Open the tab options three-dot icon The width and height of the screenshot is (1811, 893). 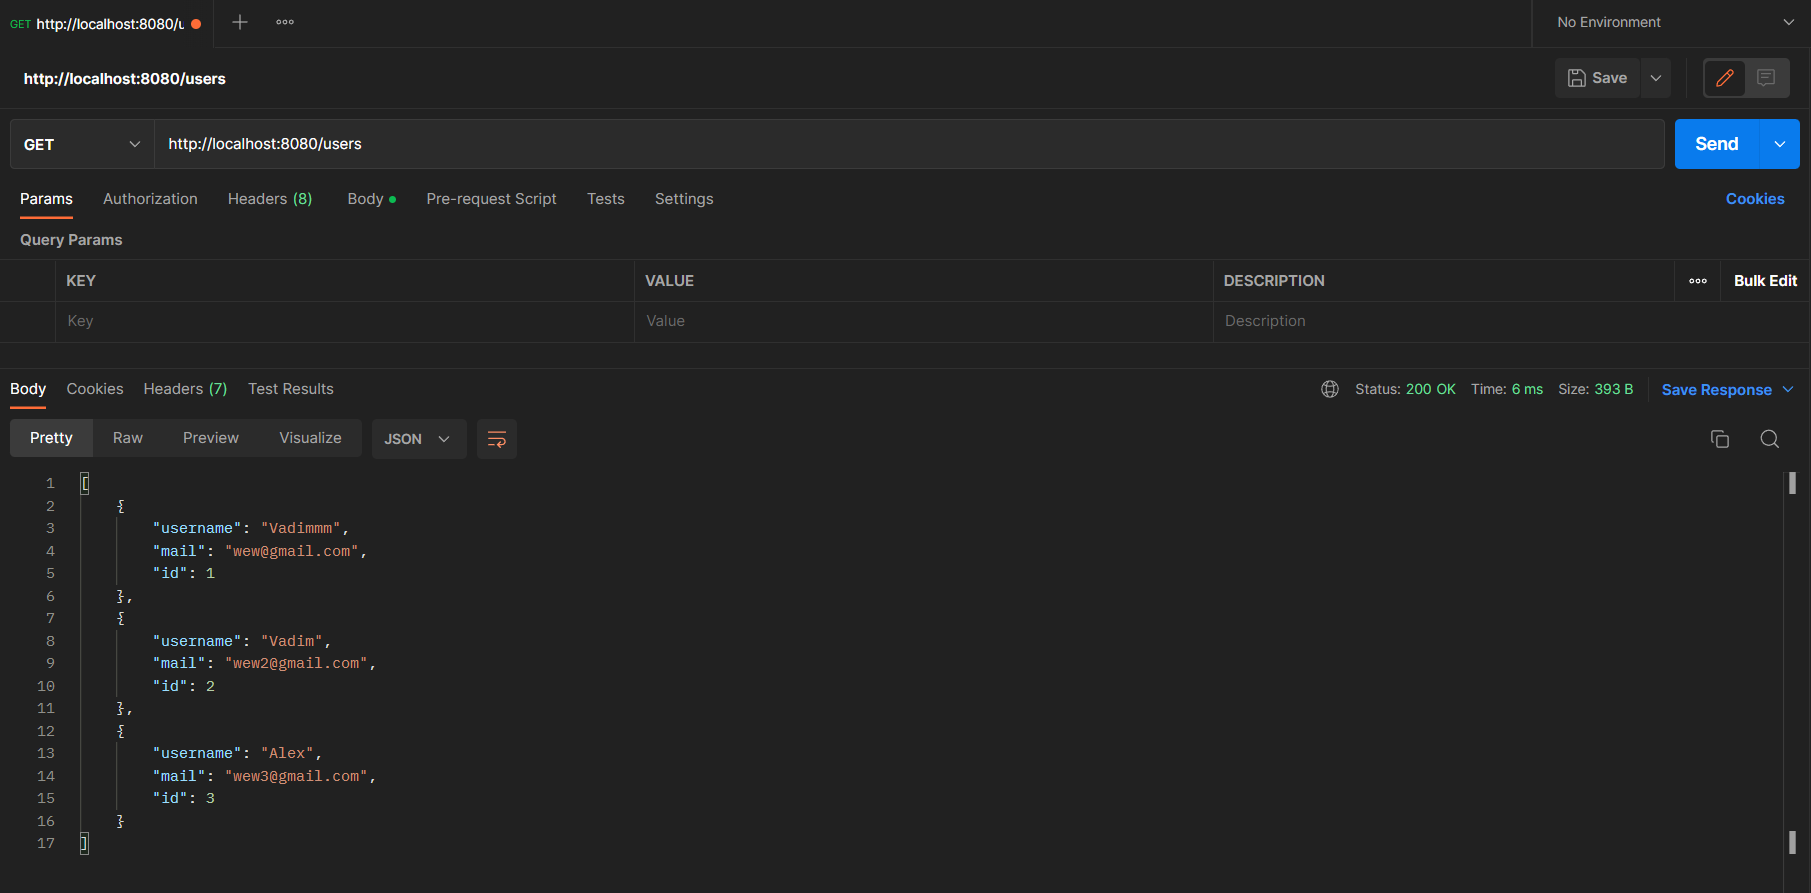tap(285, 22)
